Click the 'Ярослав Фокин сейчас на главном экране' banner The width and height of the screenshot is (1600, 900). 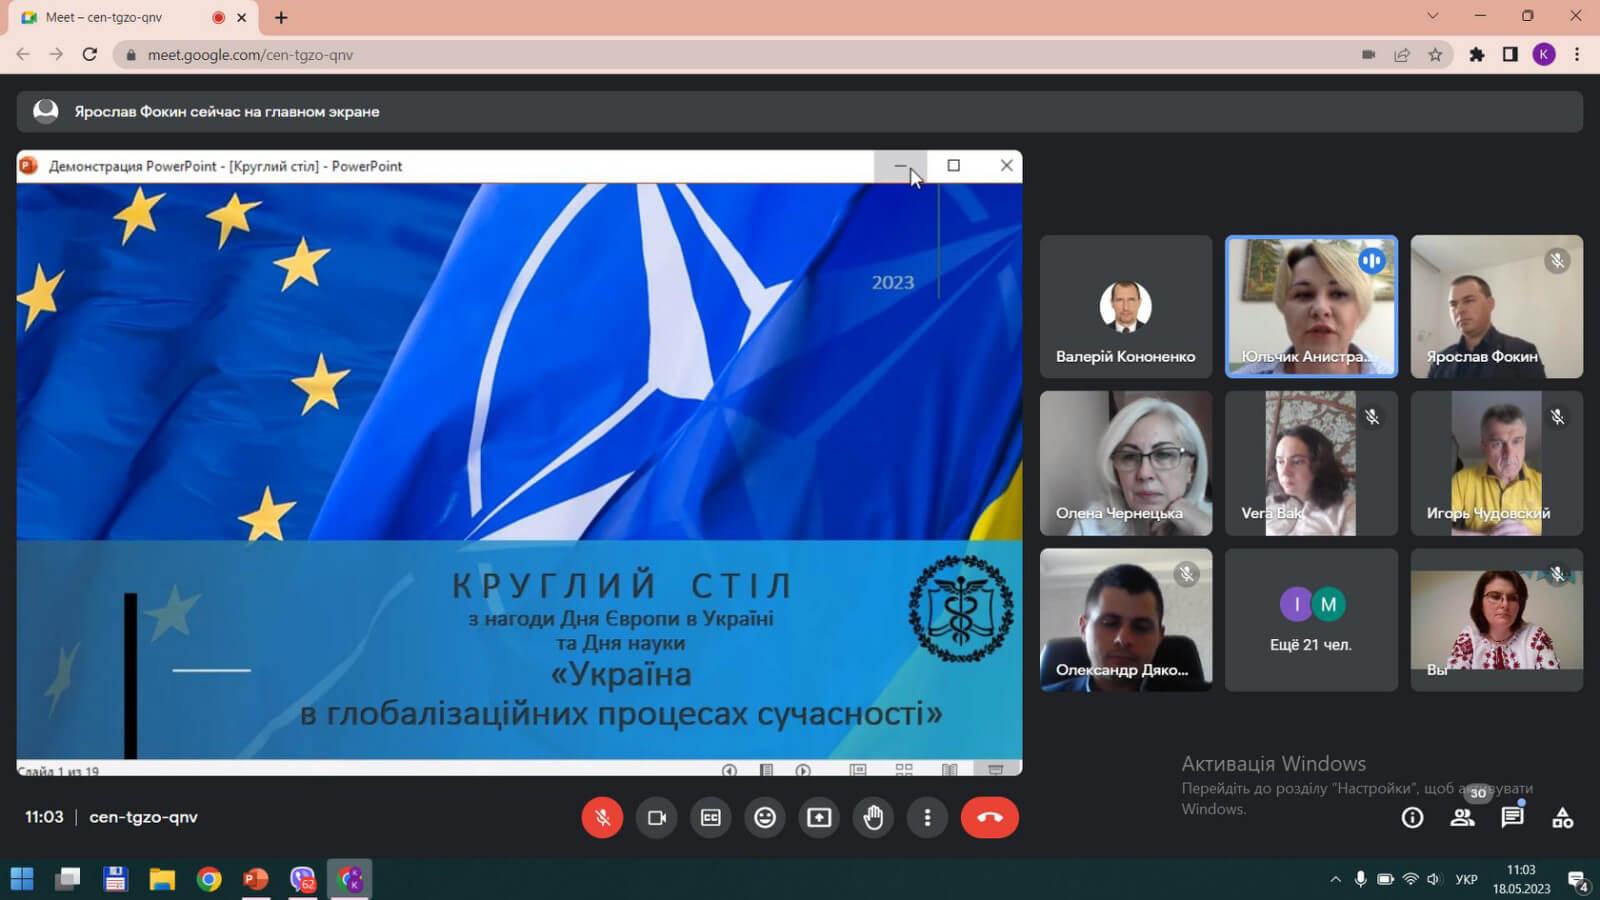point(799,111)
